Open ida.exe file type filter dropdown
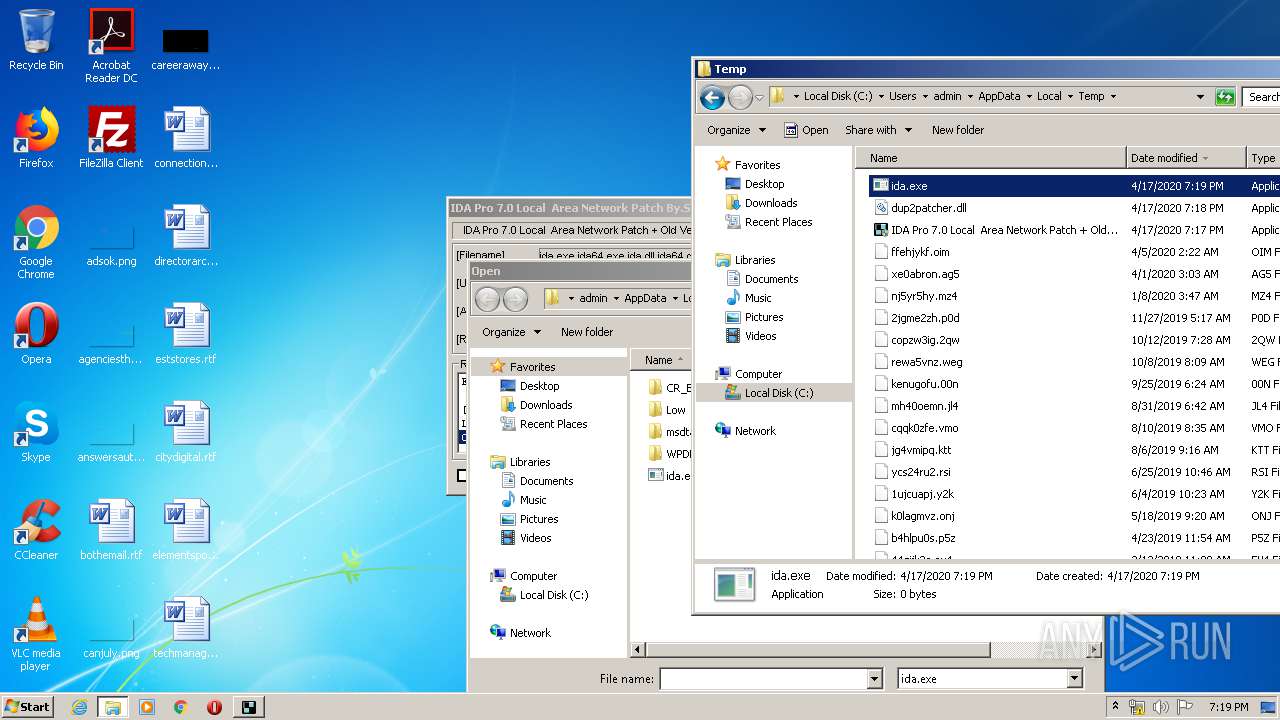Screen dimensions: 1280x720 1074,679
